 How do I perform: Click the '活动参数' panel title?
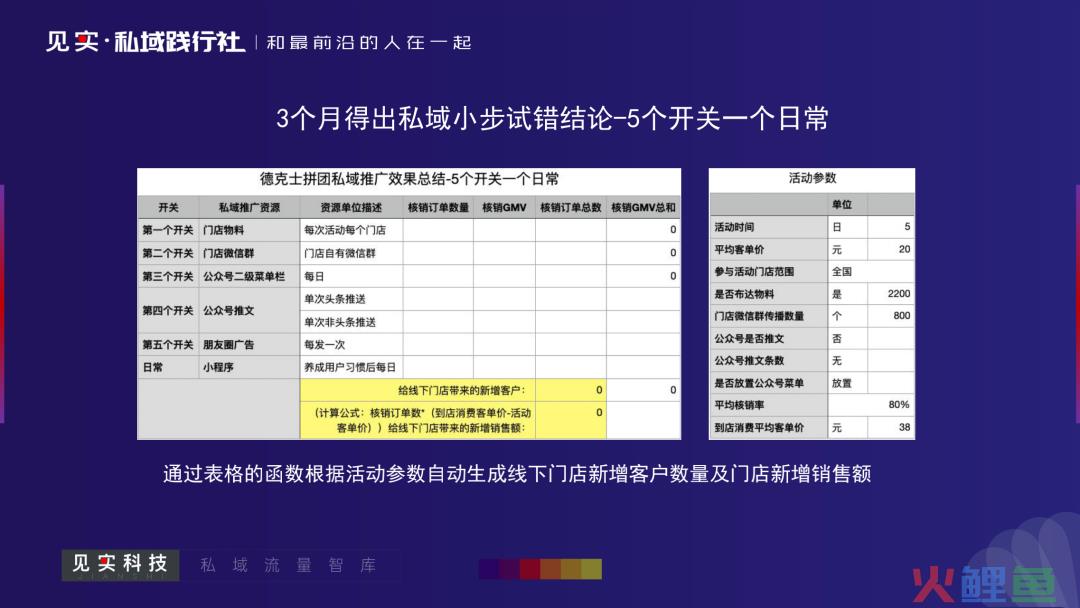tap(812, 178)
